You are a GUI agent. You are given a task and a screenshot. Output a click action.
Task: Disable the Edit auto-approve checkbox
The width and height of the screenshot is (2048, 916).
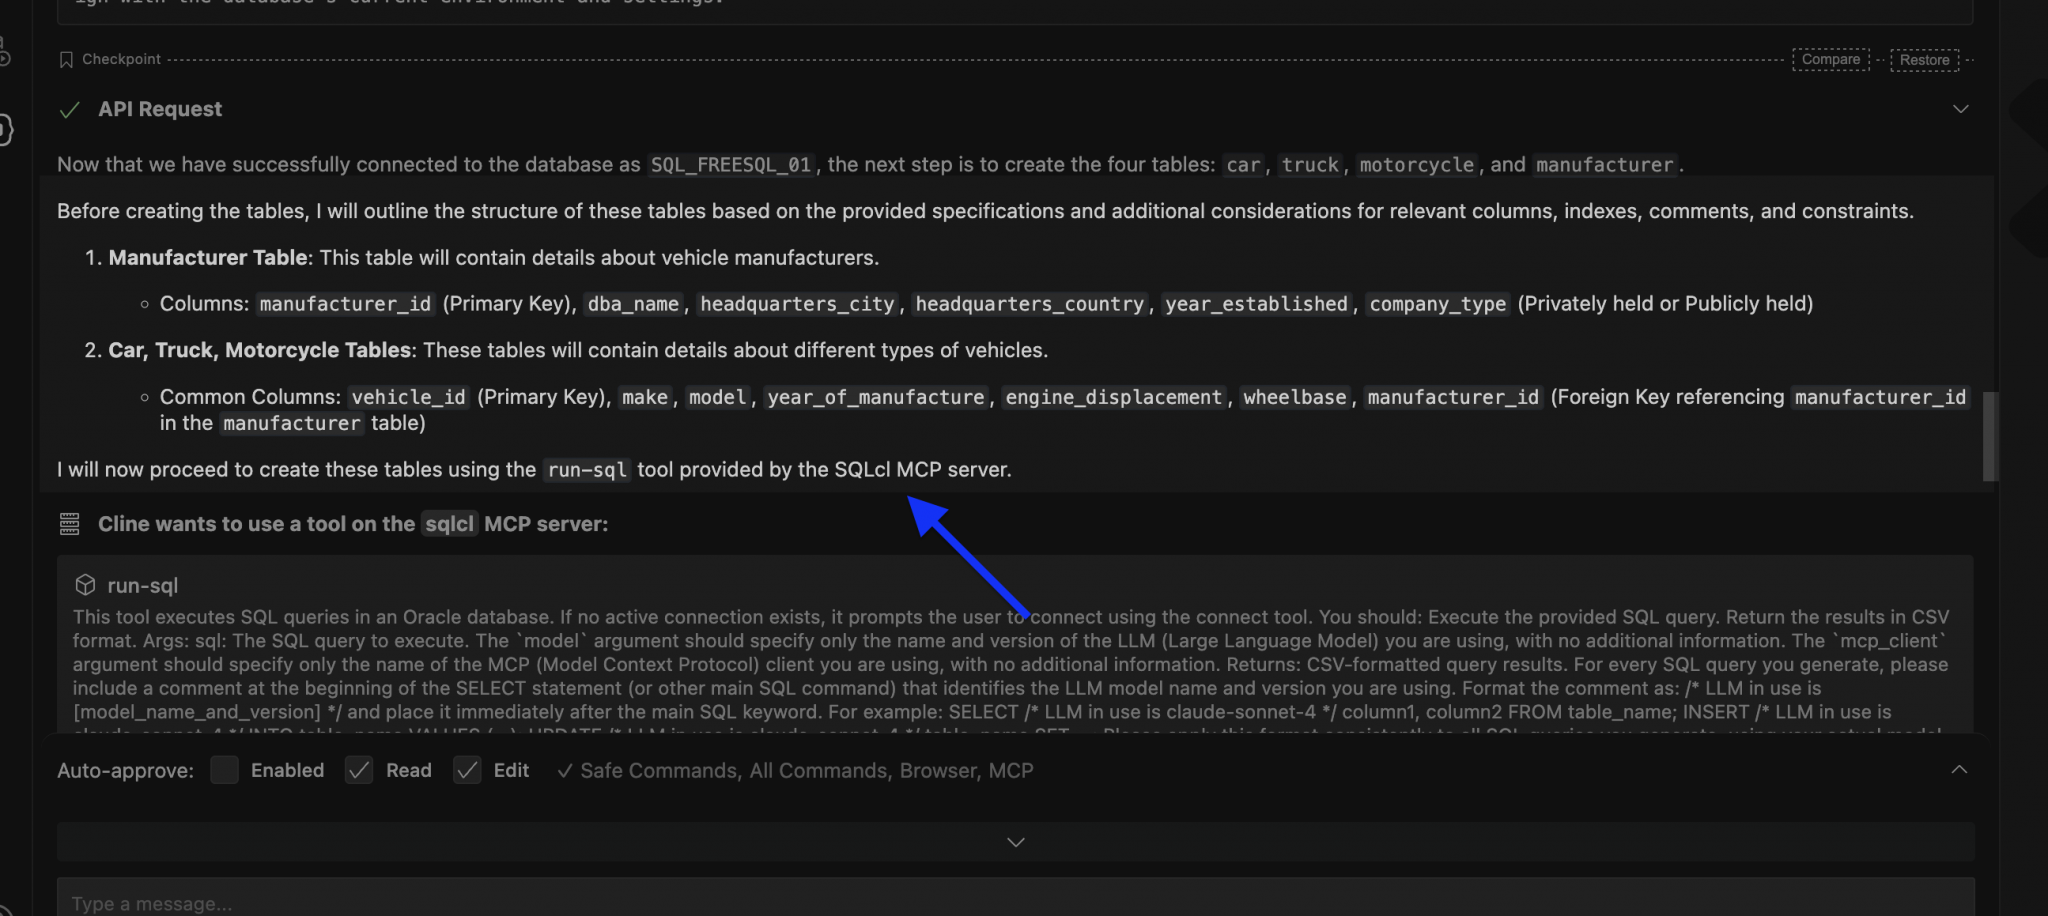pyautogui.click(x=467, y=770)
